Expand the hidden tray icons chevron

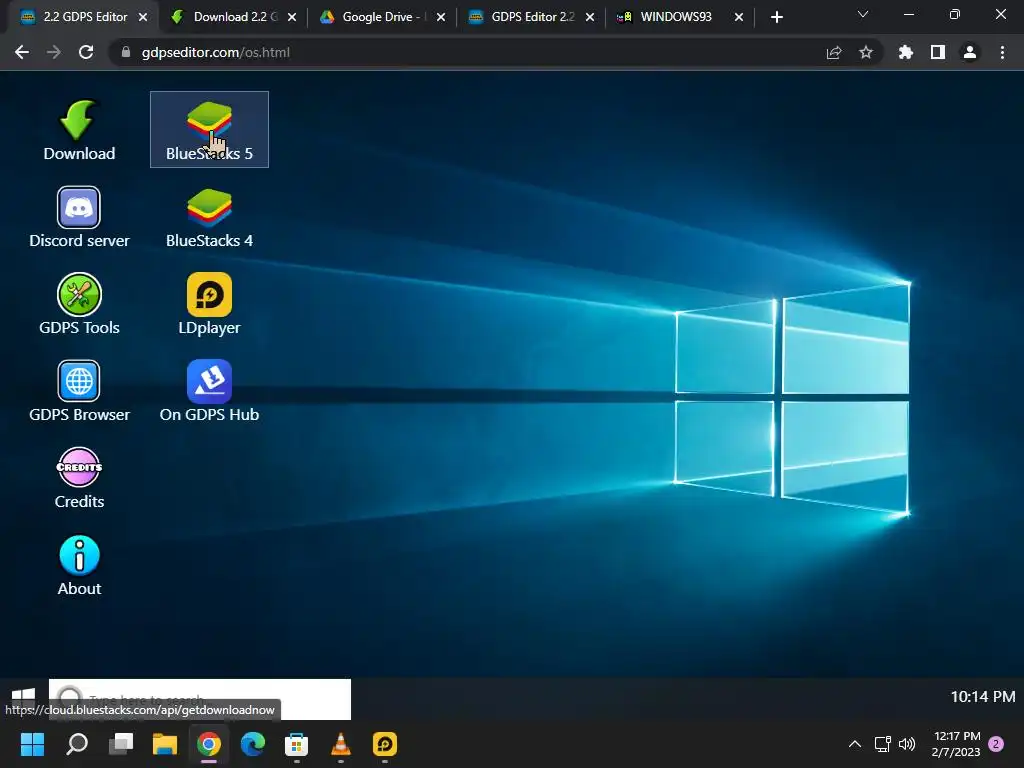point(854,744)
